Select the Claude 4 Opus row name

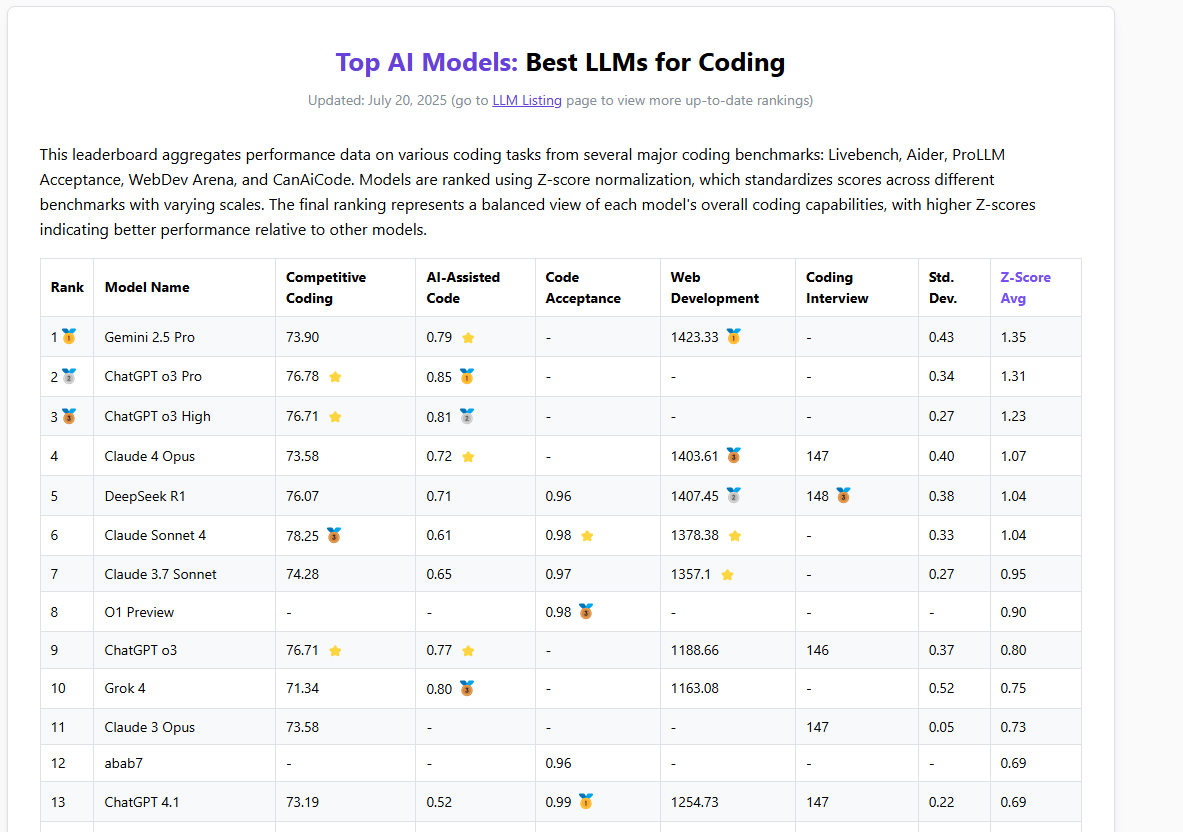(x=150, y=457)
